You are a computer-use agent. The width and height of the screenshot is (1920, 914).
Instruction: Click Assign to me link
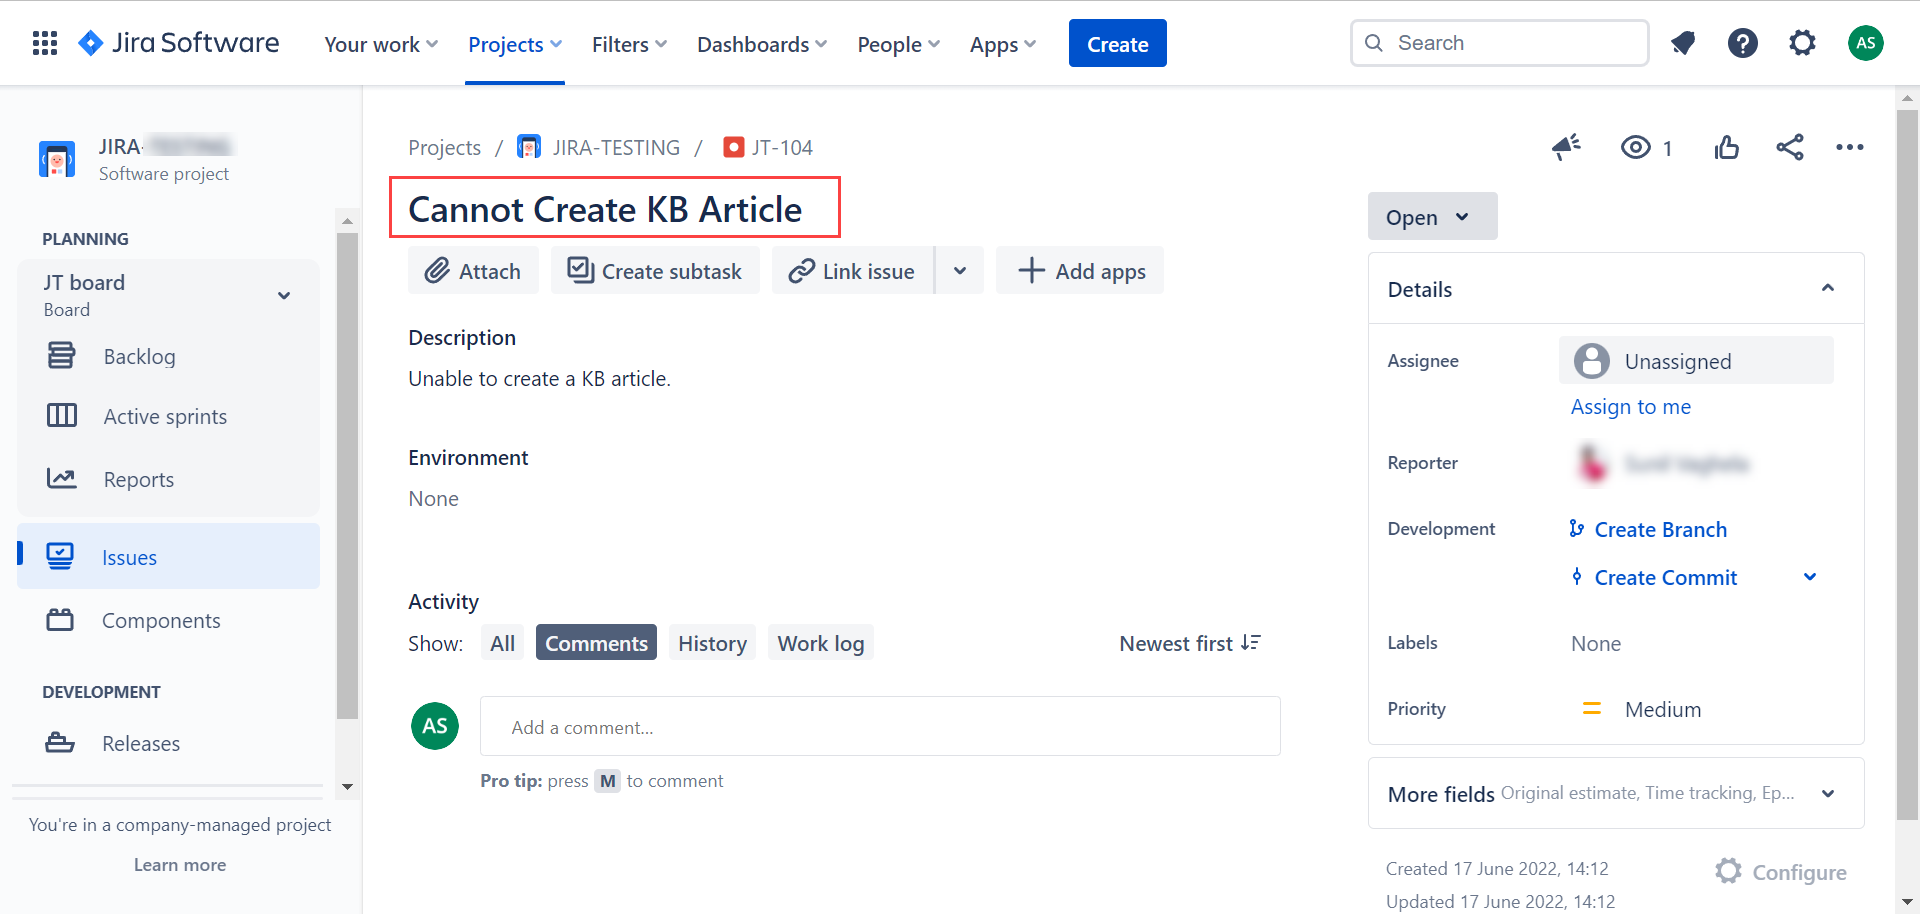pos(1630,406)
